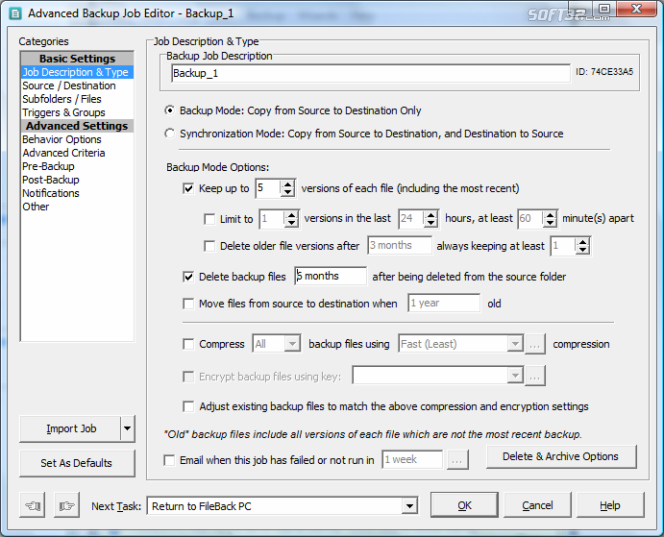Increase the 'Keep up to' versions spinner

click(288, 184)
